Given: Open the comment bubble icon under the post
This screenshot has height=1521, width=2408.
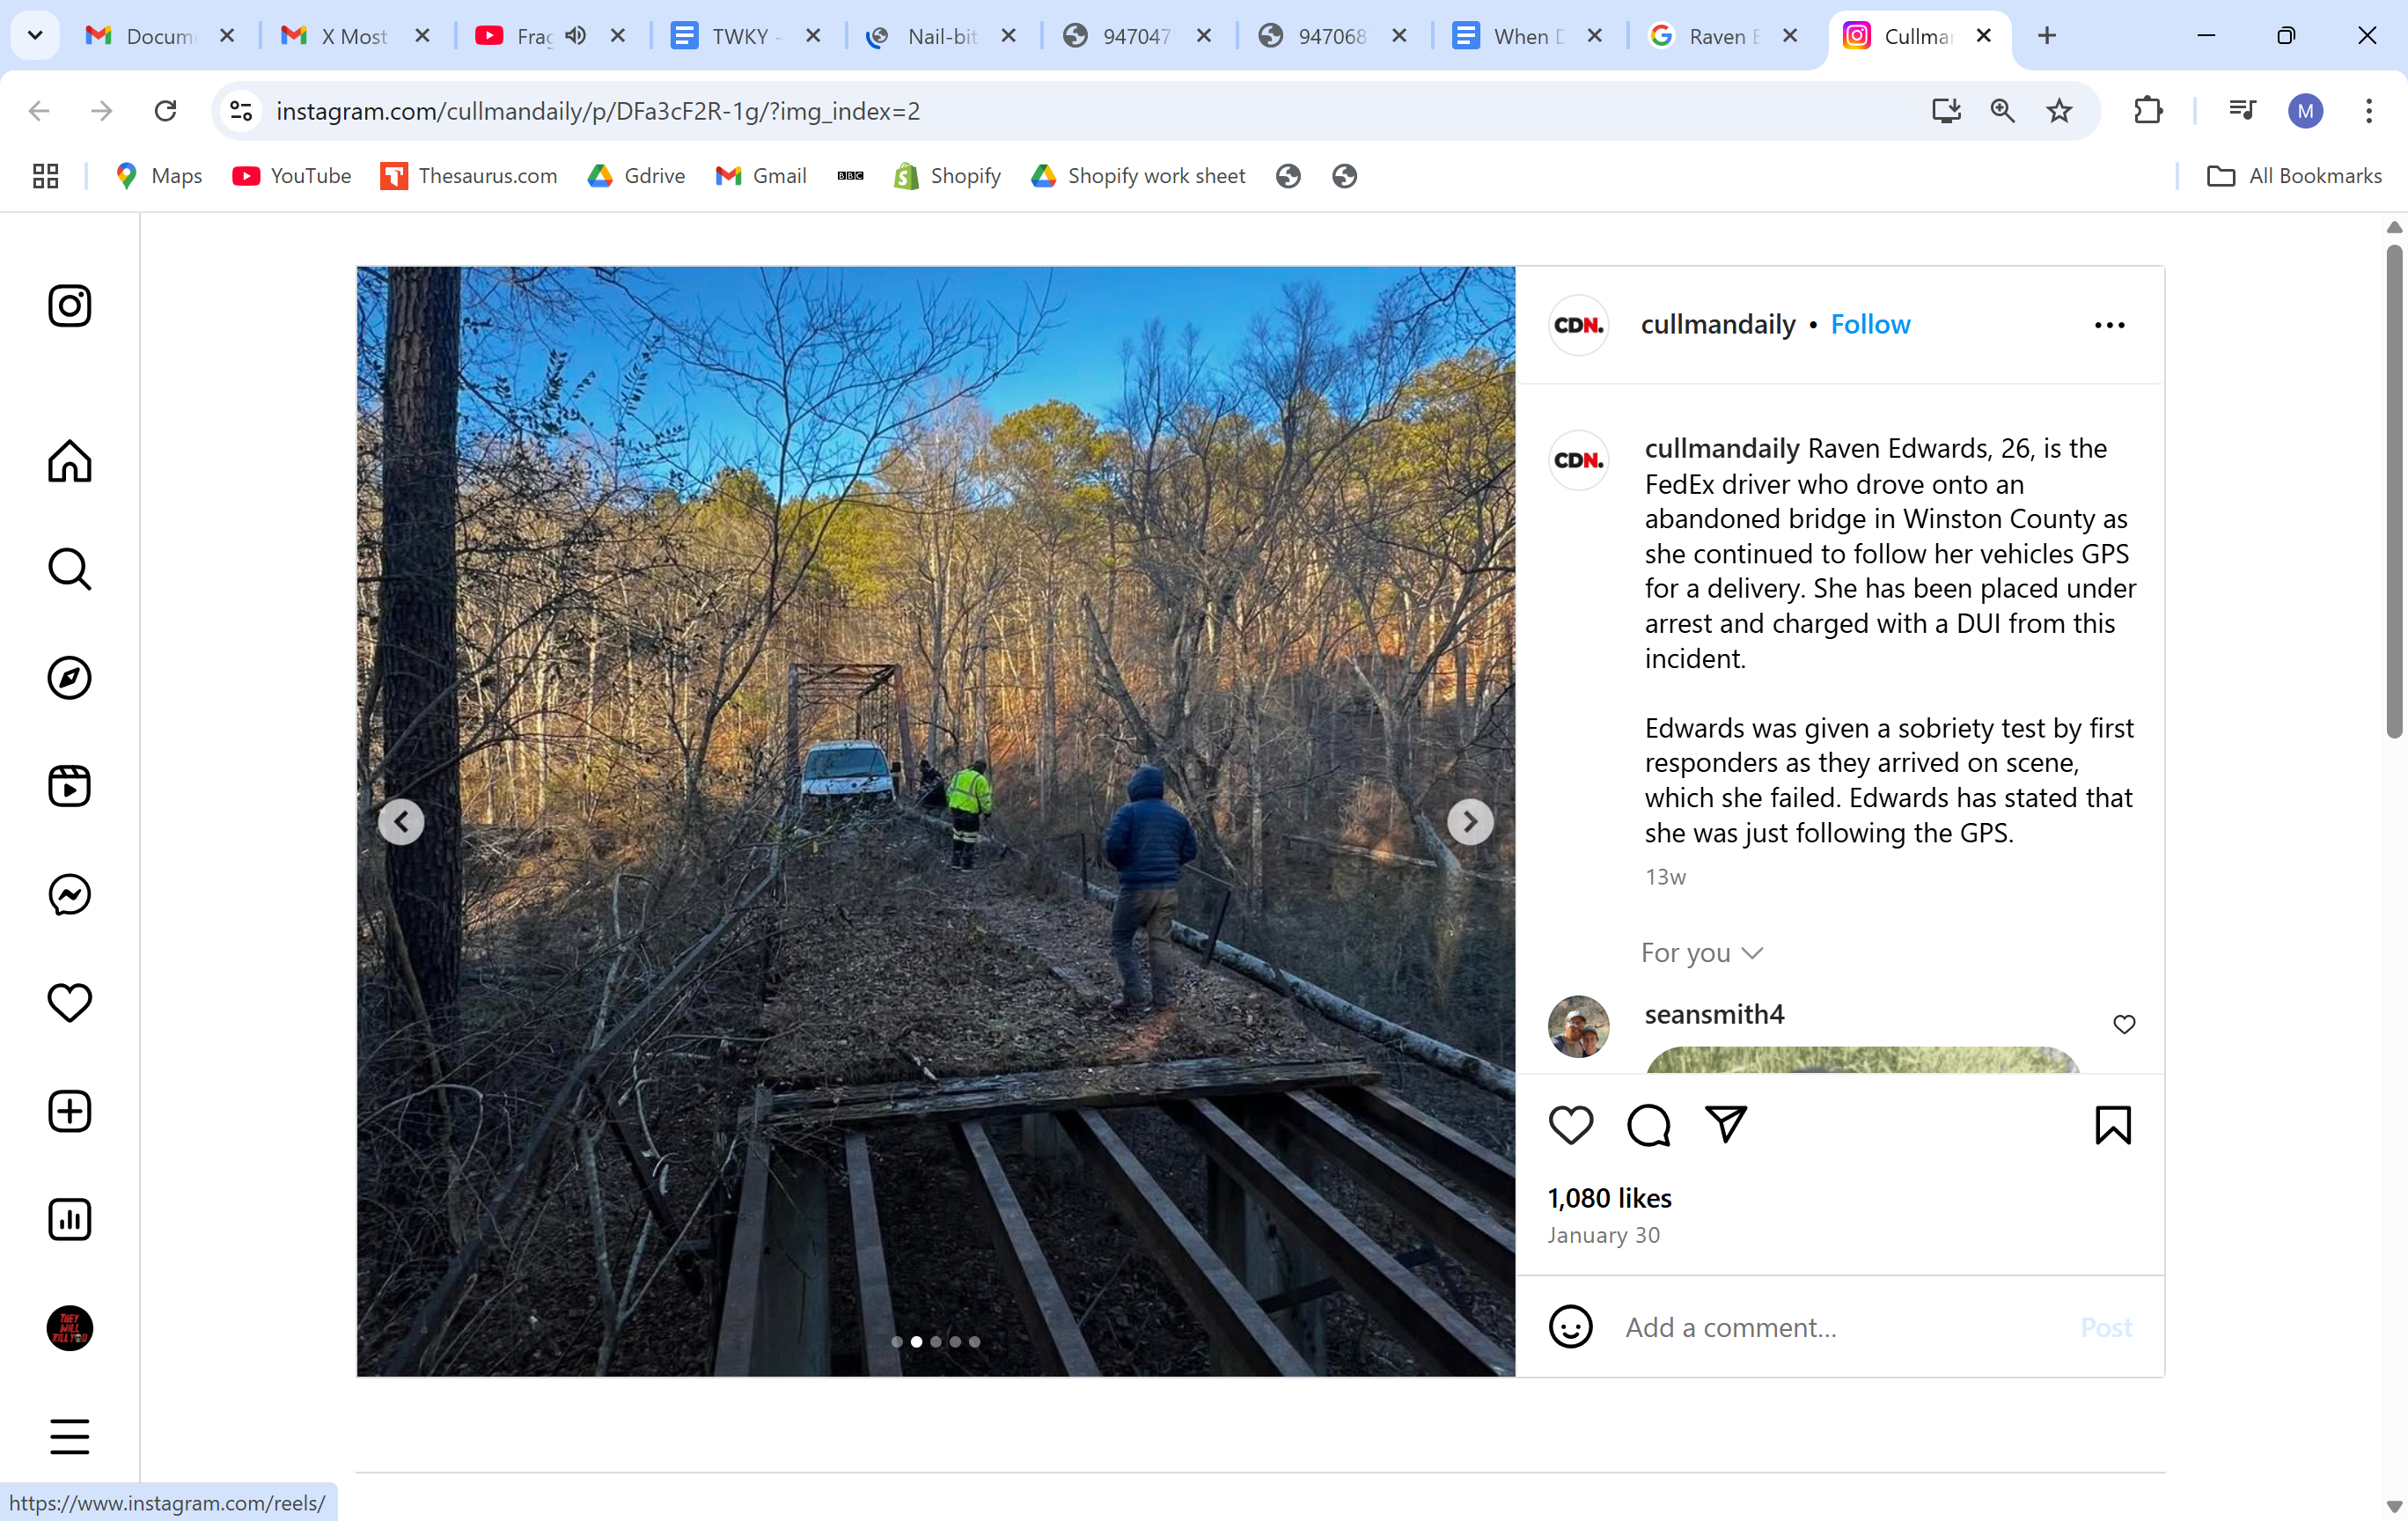Looking at the screenshot, I should (1648, 1125).
